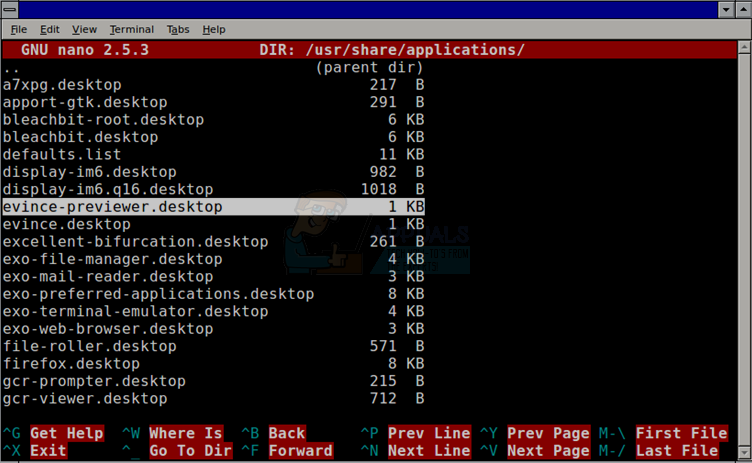Click highlighted evince-previewer.desktop row
The image size is (752, 463).
point(213,207)
